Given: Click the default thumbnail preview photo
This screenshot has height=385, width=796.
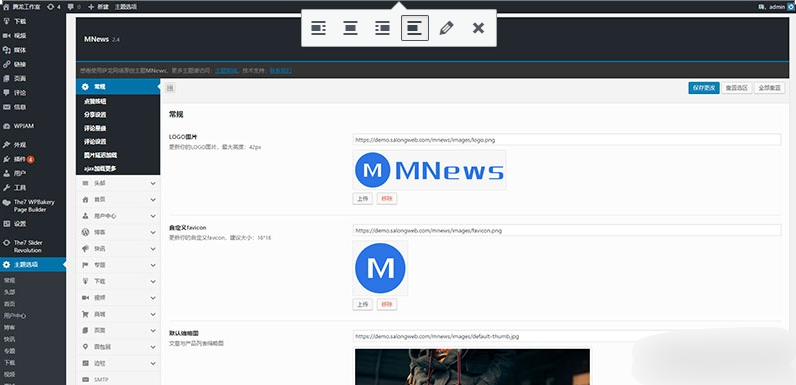Looking at the screenshot, I should point(472,366).
